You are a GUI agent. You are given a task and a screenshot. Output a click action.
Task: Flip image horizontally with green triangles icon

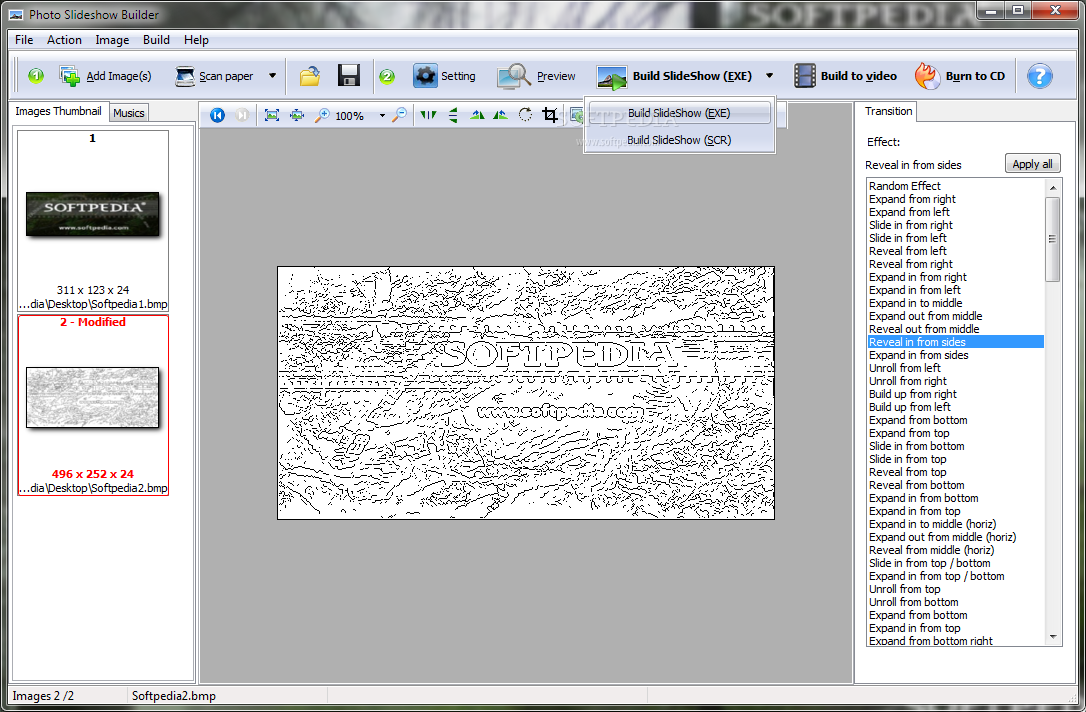tap(428, 115)
